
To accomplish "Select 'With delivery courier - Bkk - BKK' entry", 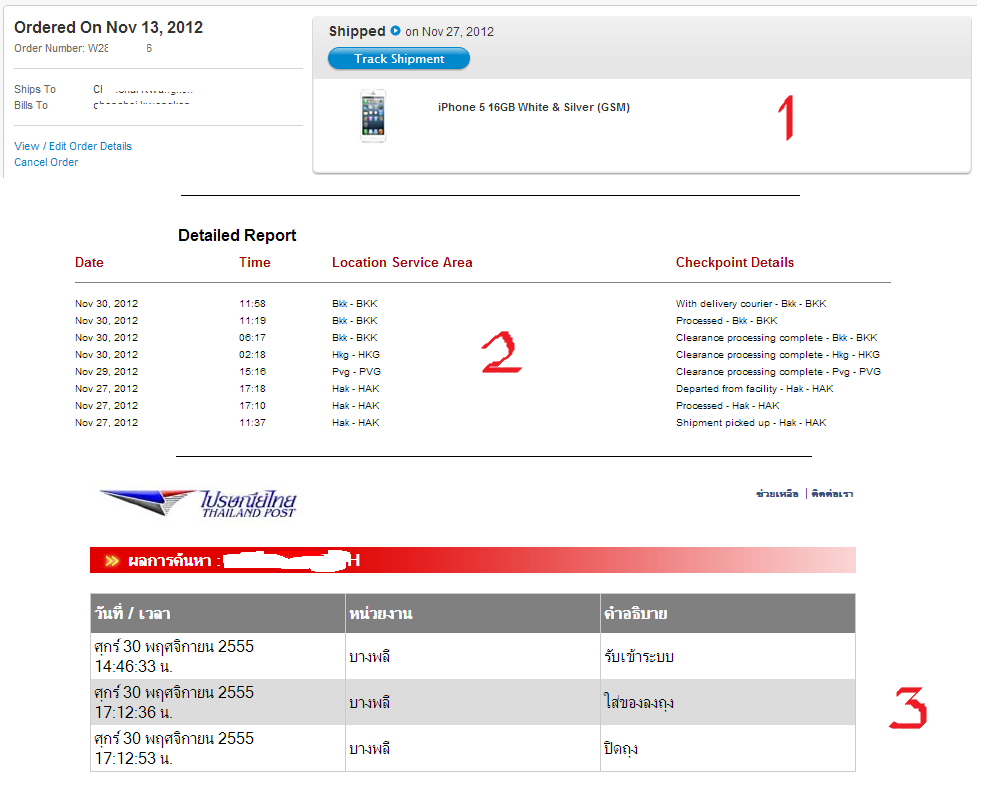I will [751, 303].
